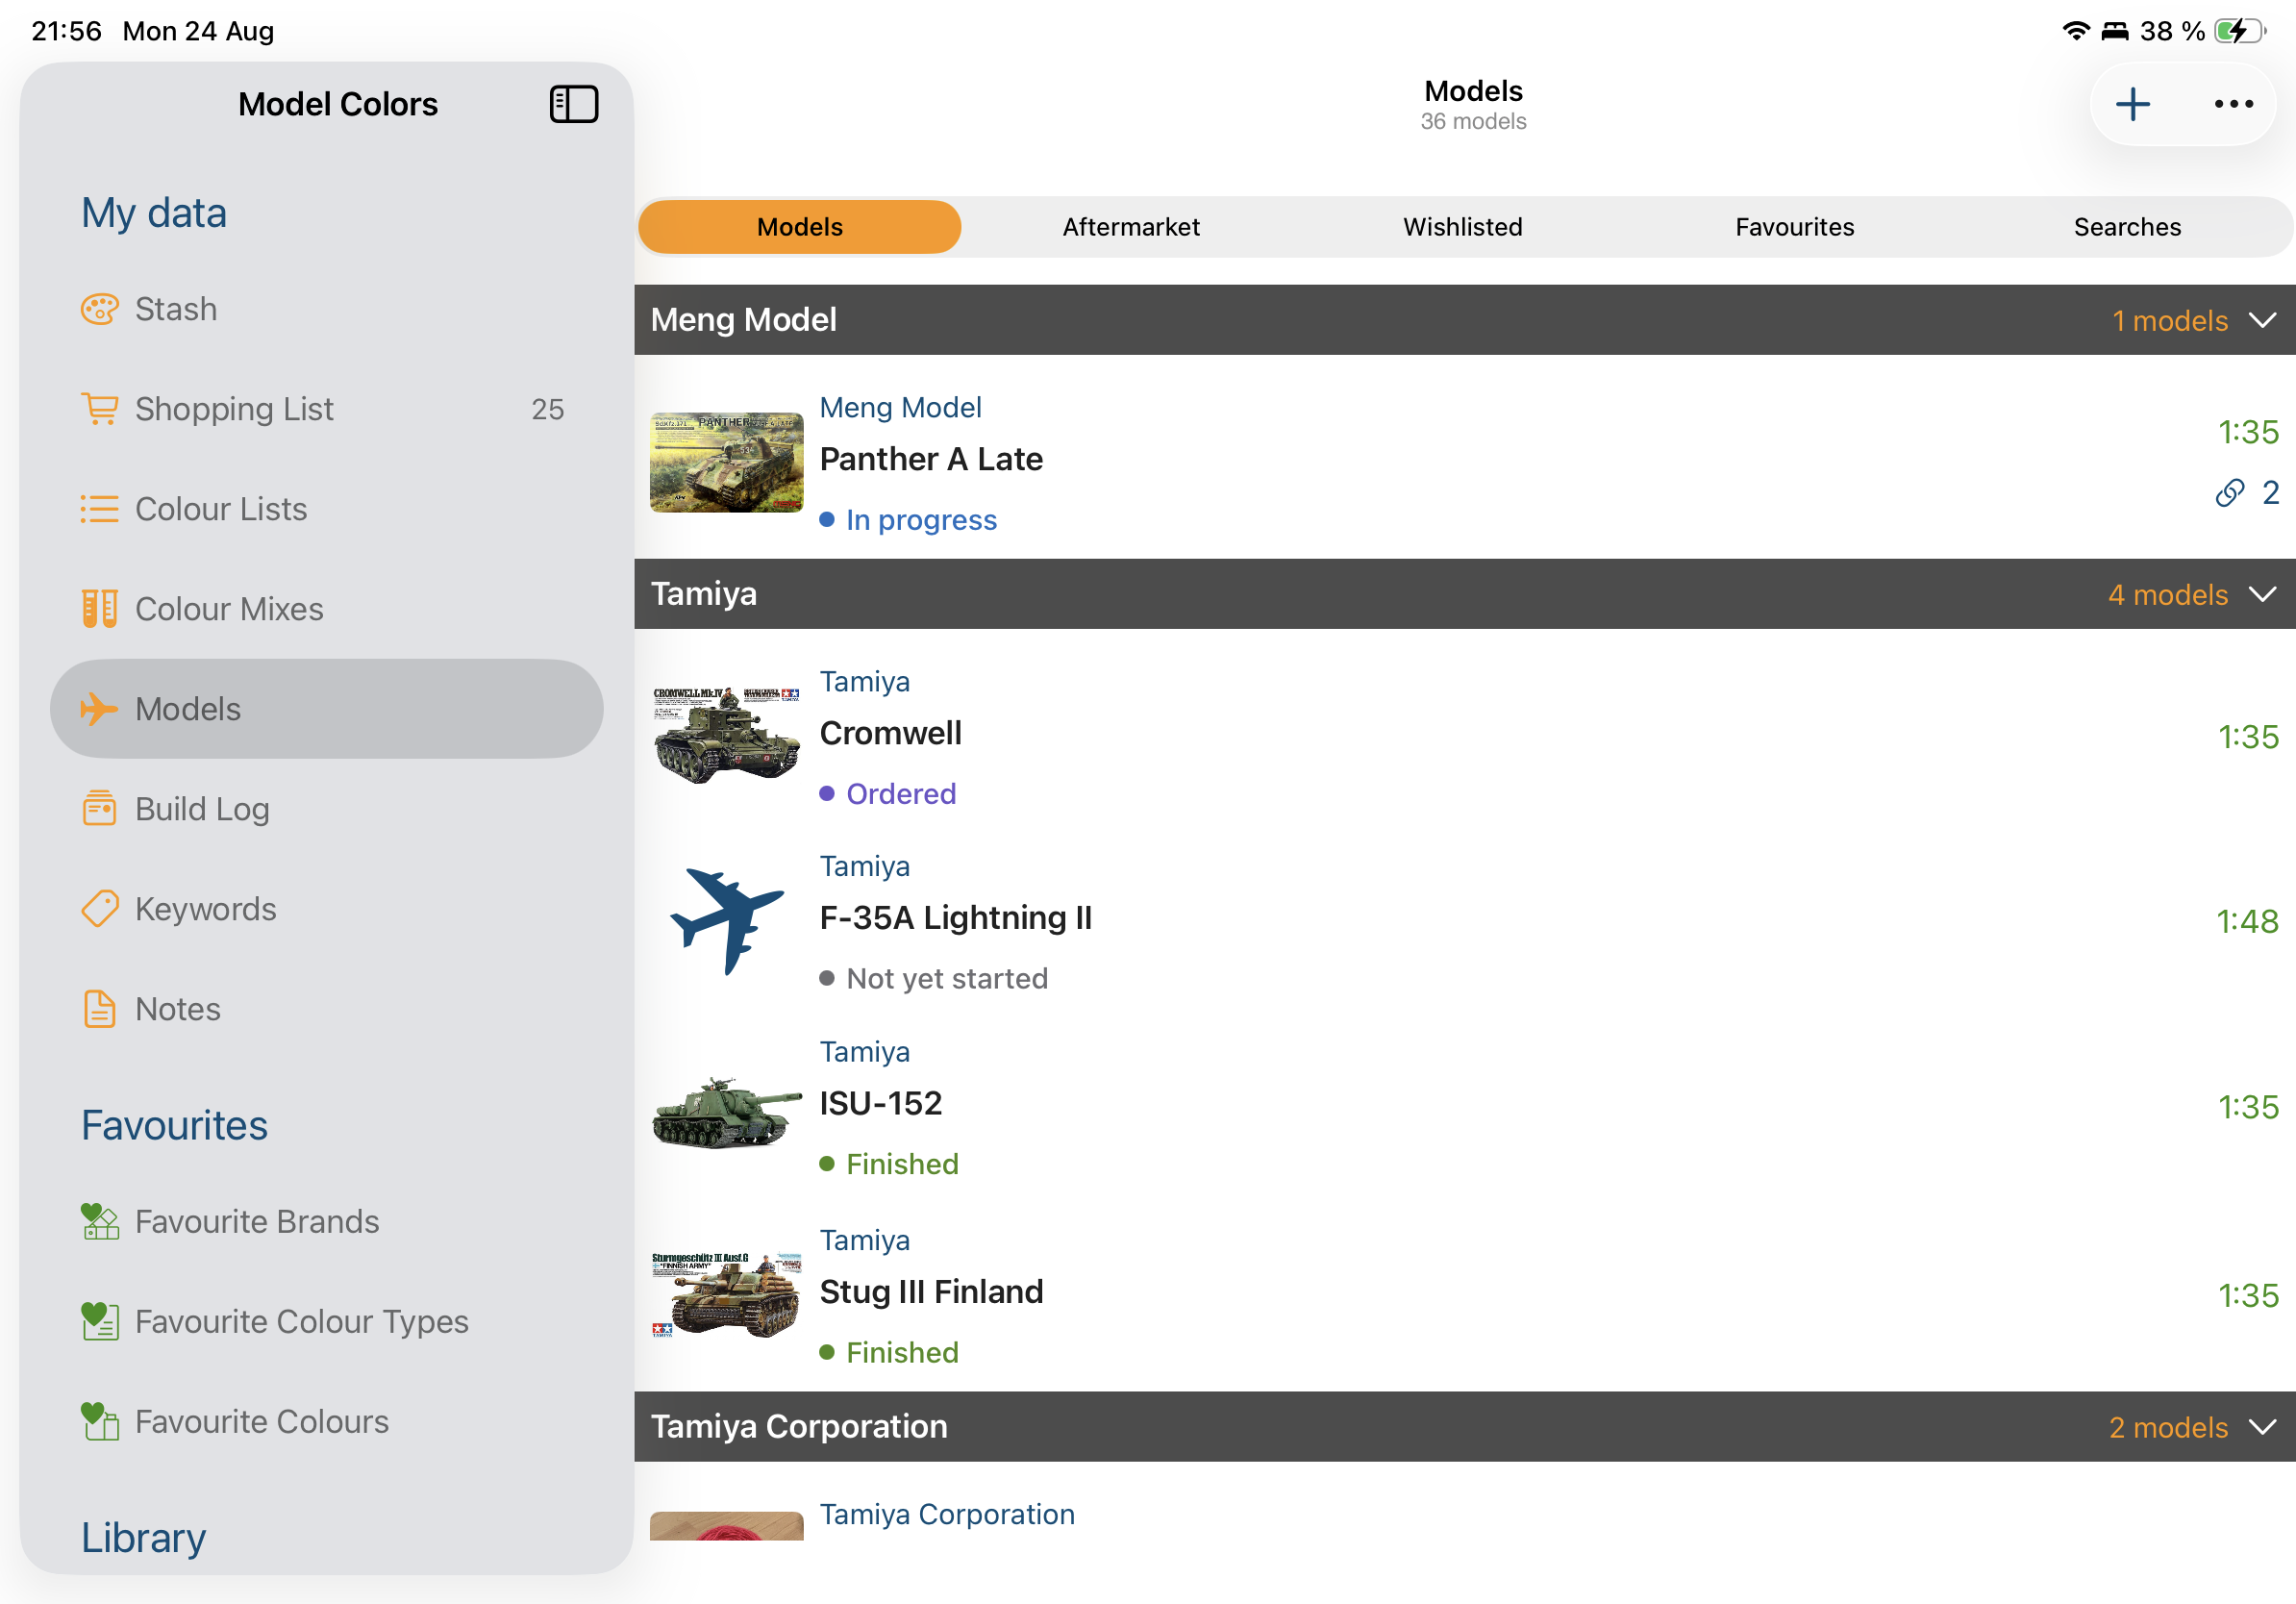This screenshot has height=1604, width=2296.
Task: Open Colour Lists in sidebar
Action: coord(326,509)
